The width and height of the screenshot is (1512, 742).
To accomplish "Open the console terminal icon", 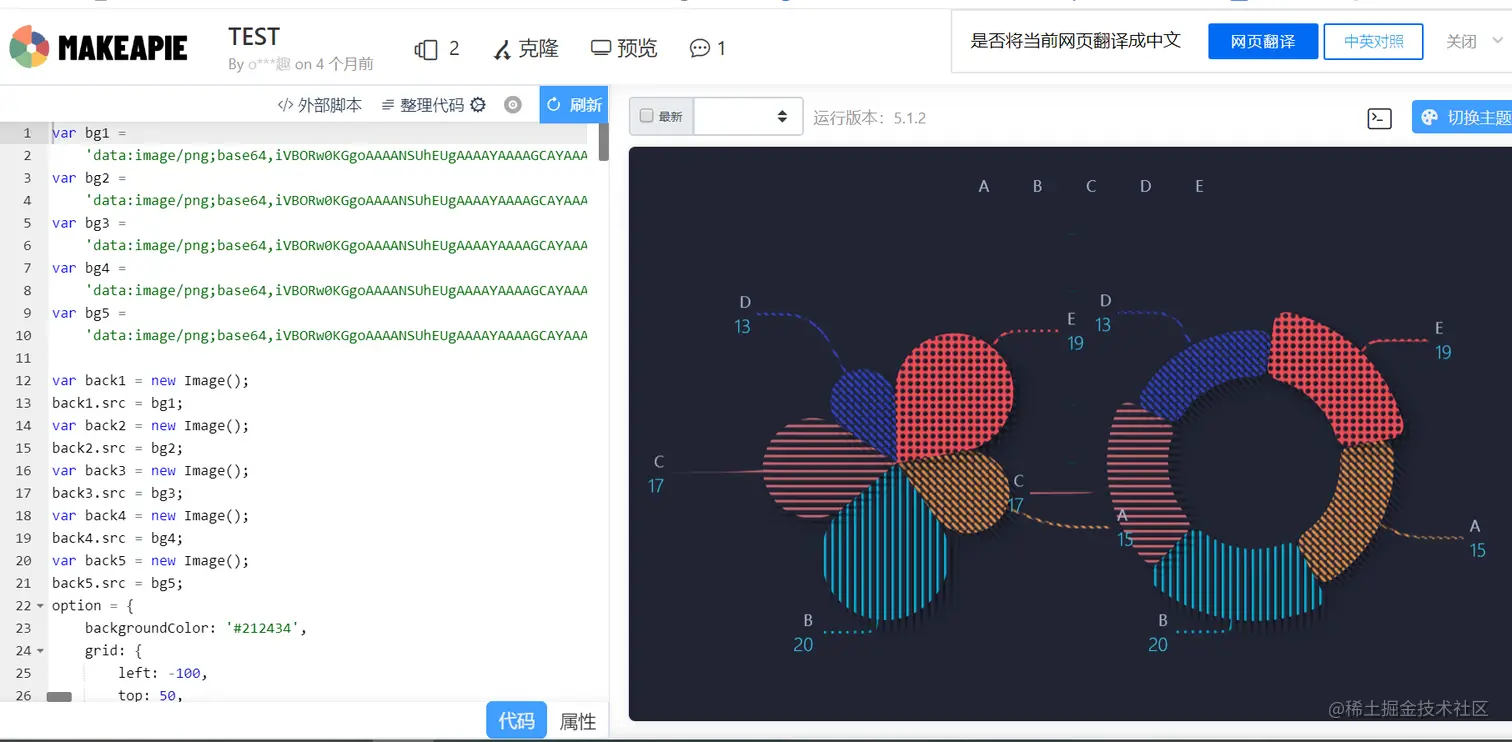I will point(1379,118).
